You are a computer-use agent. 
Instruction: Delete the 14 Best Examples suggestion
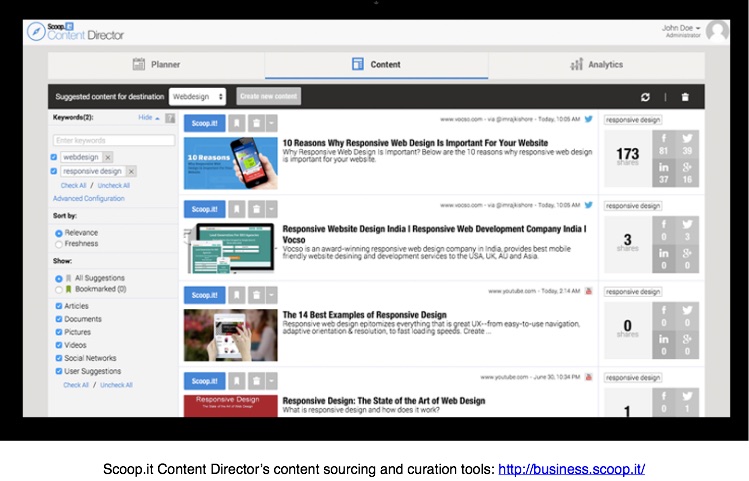[256, 295]
